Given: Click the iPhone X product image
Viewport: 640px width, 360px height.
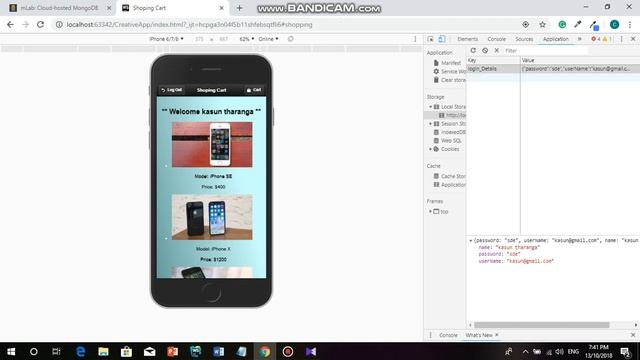Looking at the screenshot, I should pyautogui.click(x=212, y=217).
